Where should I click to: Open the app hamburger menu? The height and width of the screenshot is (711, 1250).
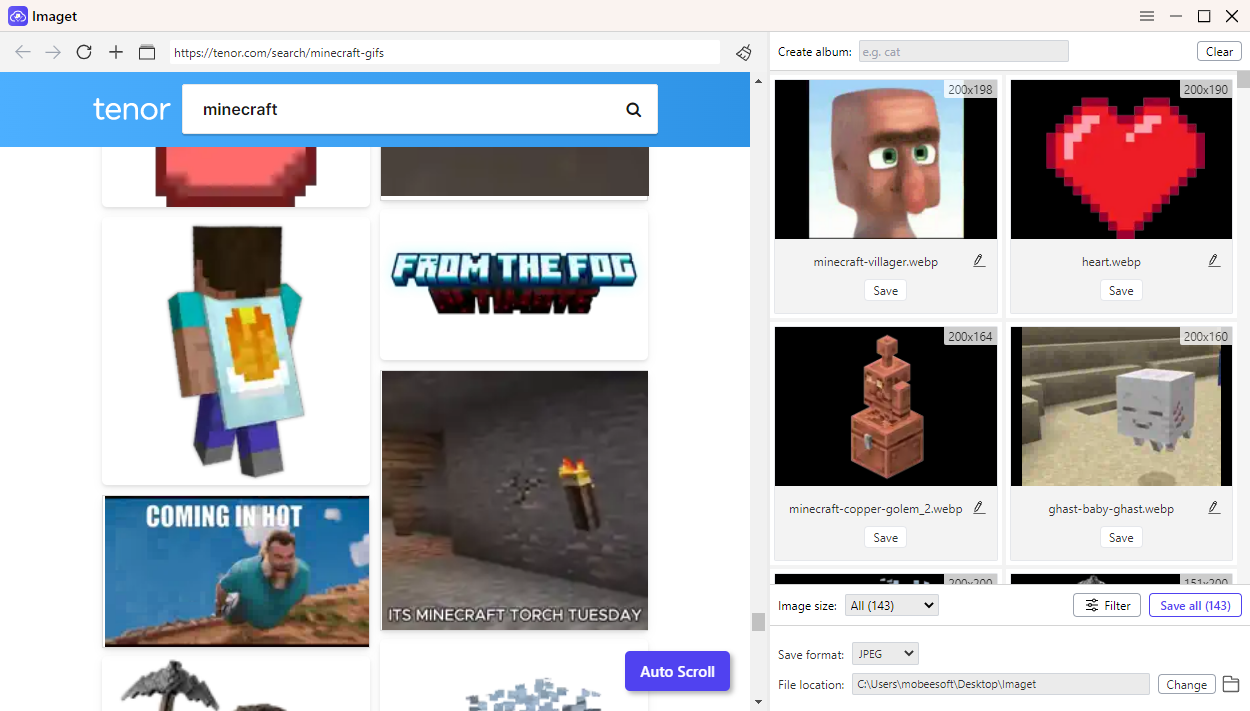tap(1146, 16)
